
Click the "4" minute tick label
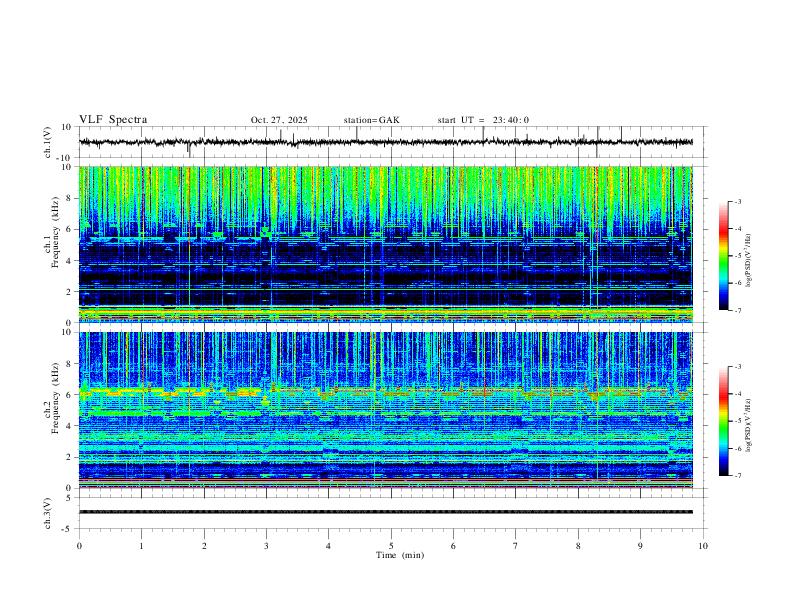[x=329, y=546]
